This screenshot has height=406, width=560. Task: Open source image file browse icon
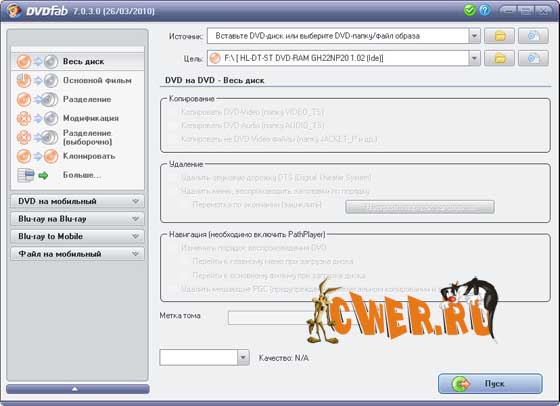[x=533, y=36]
